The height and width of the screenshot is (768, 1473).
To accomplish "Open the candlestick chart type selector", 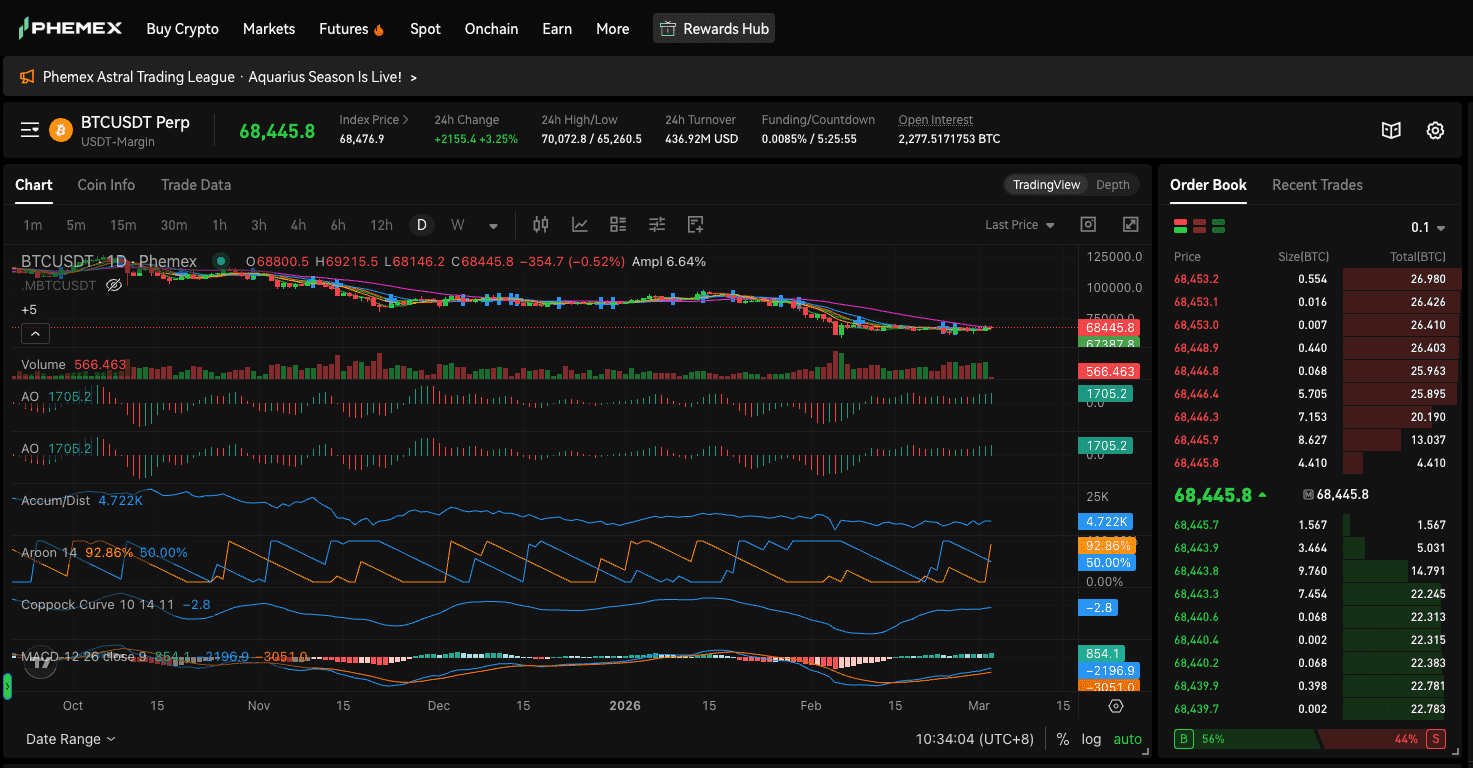I will pos(541,225).
